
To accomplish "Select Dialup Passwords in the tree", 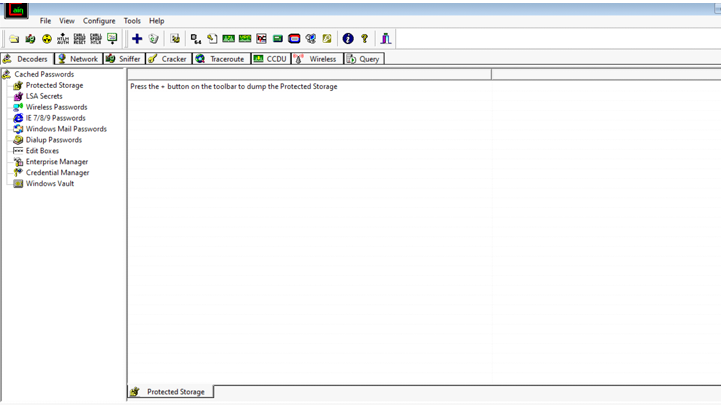I will (53, 140).
